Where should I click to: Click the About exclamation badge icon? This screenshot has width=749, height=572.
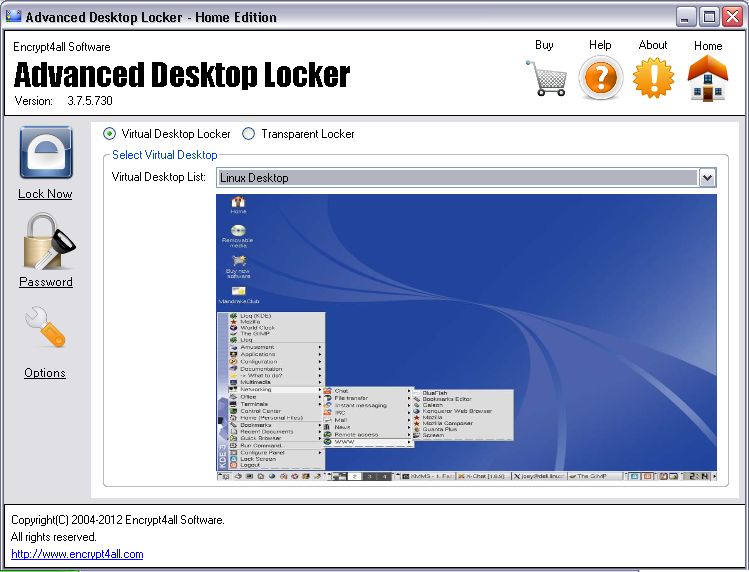(x=653, y=77)
